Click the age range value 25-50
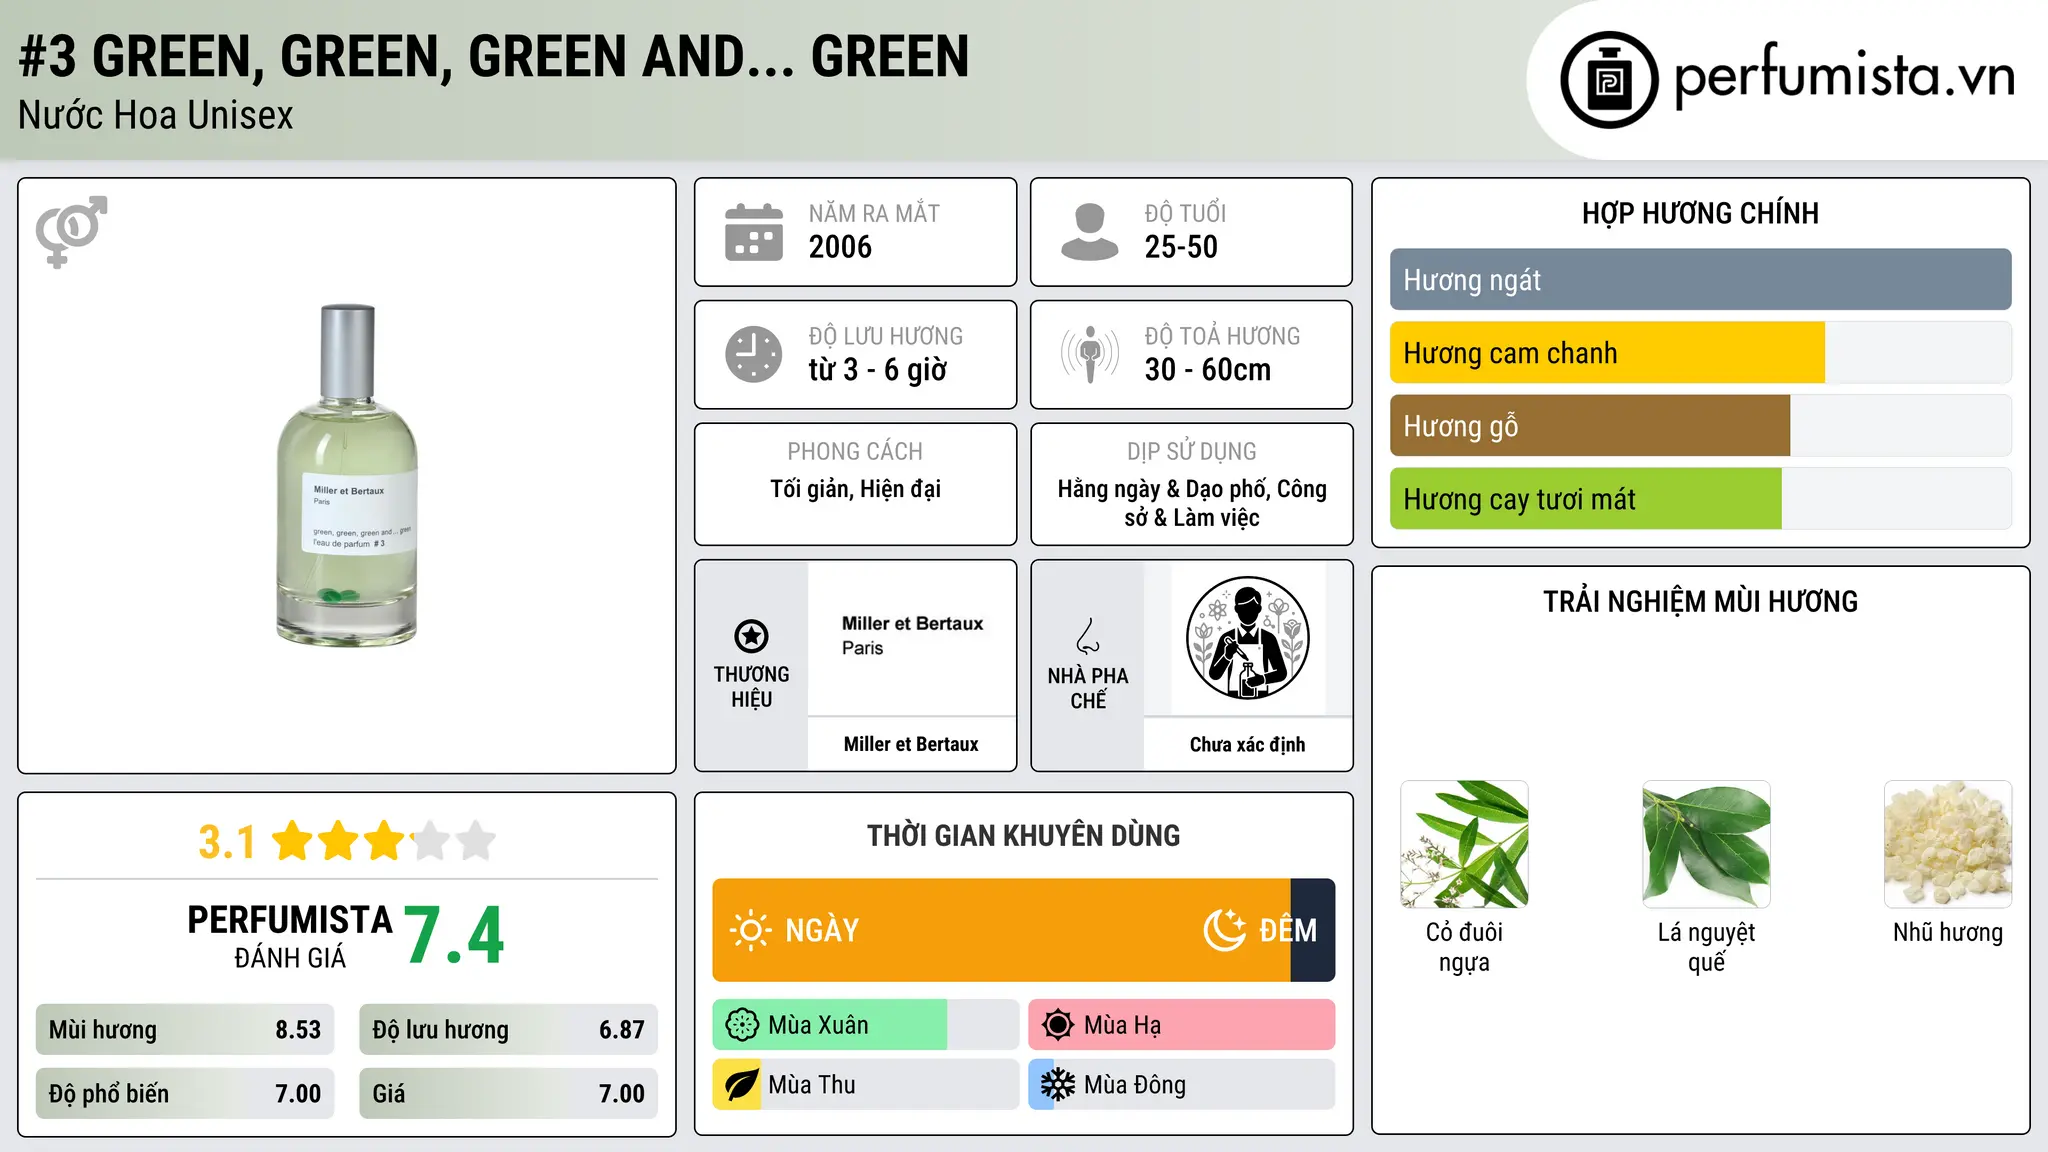Image resolution: width=2048 pixels, height=1152 pixels. coord(1181,247)
